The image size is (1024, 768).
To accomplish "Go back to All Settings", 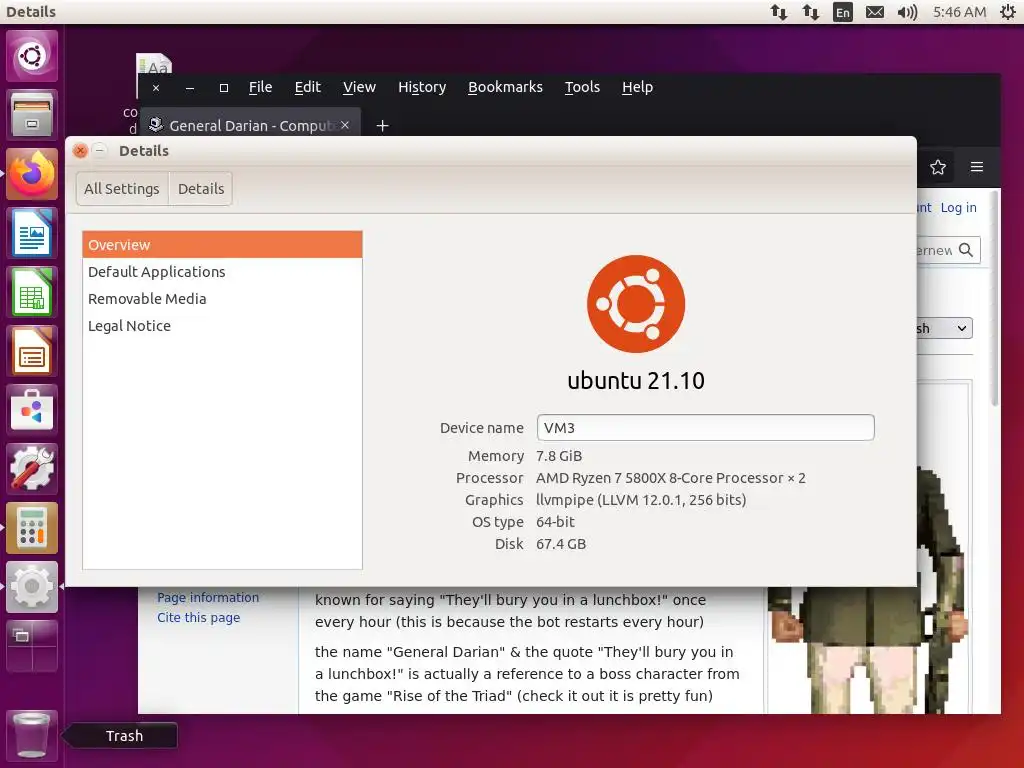I will 122,189.
